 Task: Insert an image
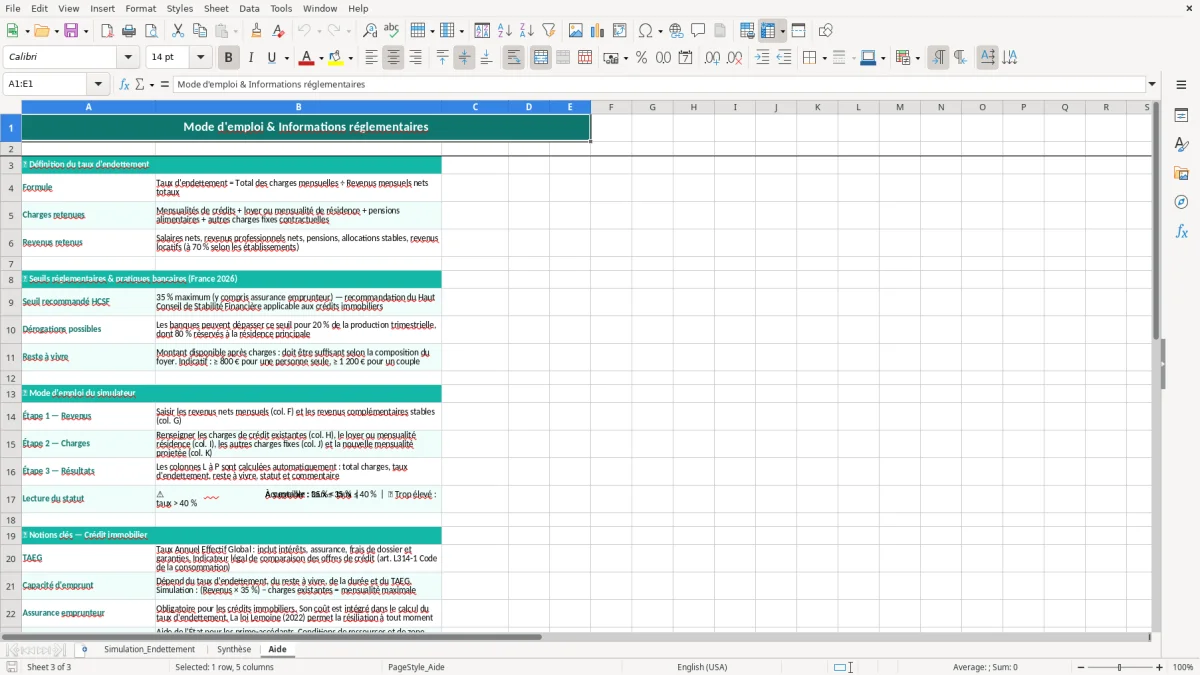[x=576, y=31]
